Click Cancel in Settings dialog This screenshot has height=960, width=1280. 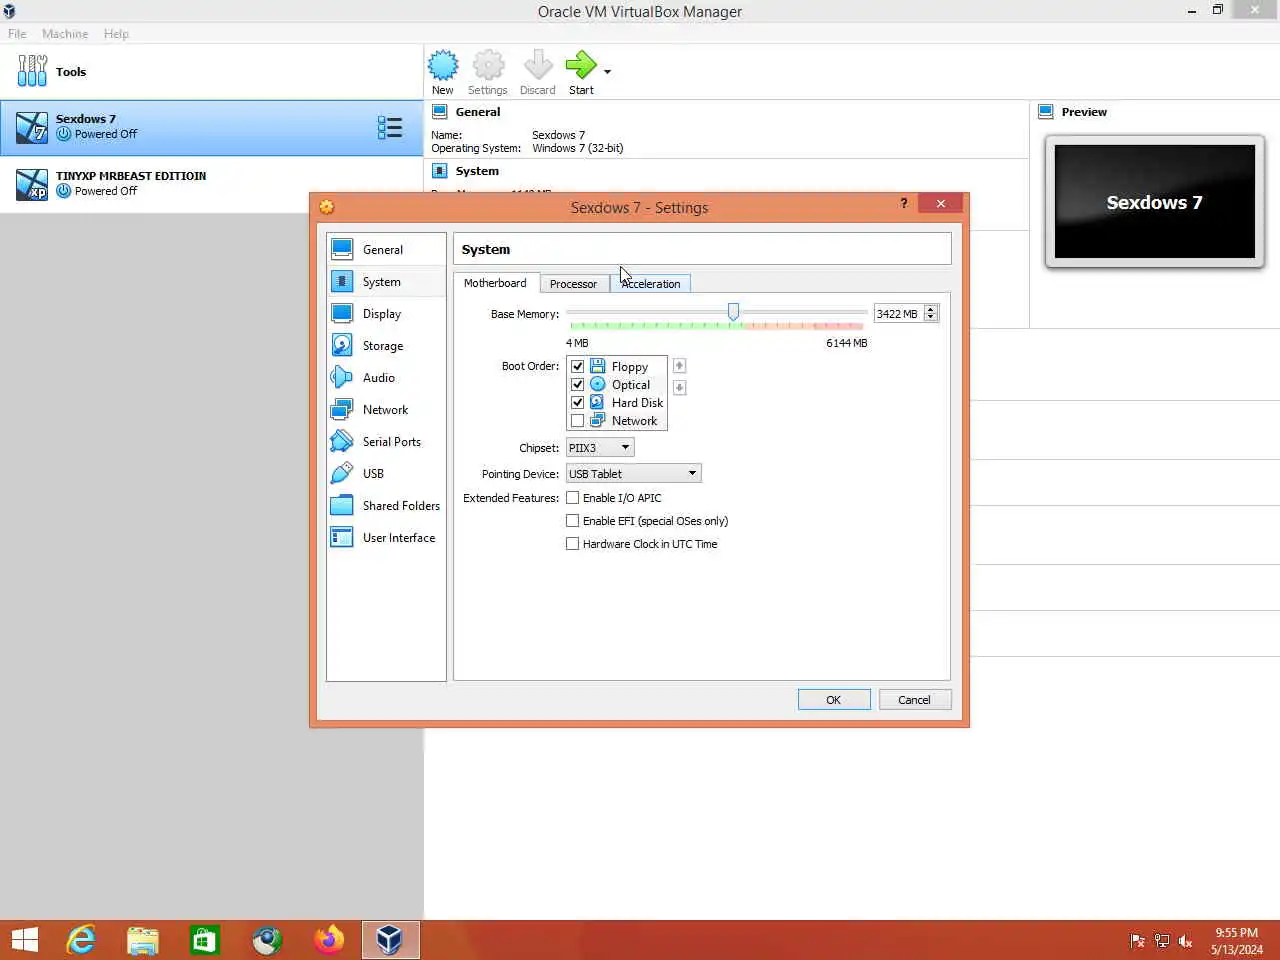pyautogui.click(x=914, y=700)
